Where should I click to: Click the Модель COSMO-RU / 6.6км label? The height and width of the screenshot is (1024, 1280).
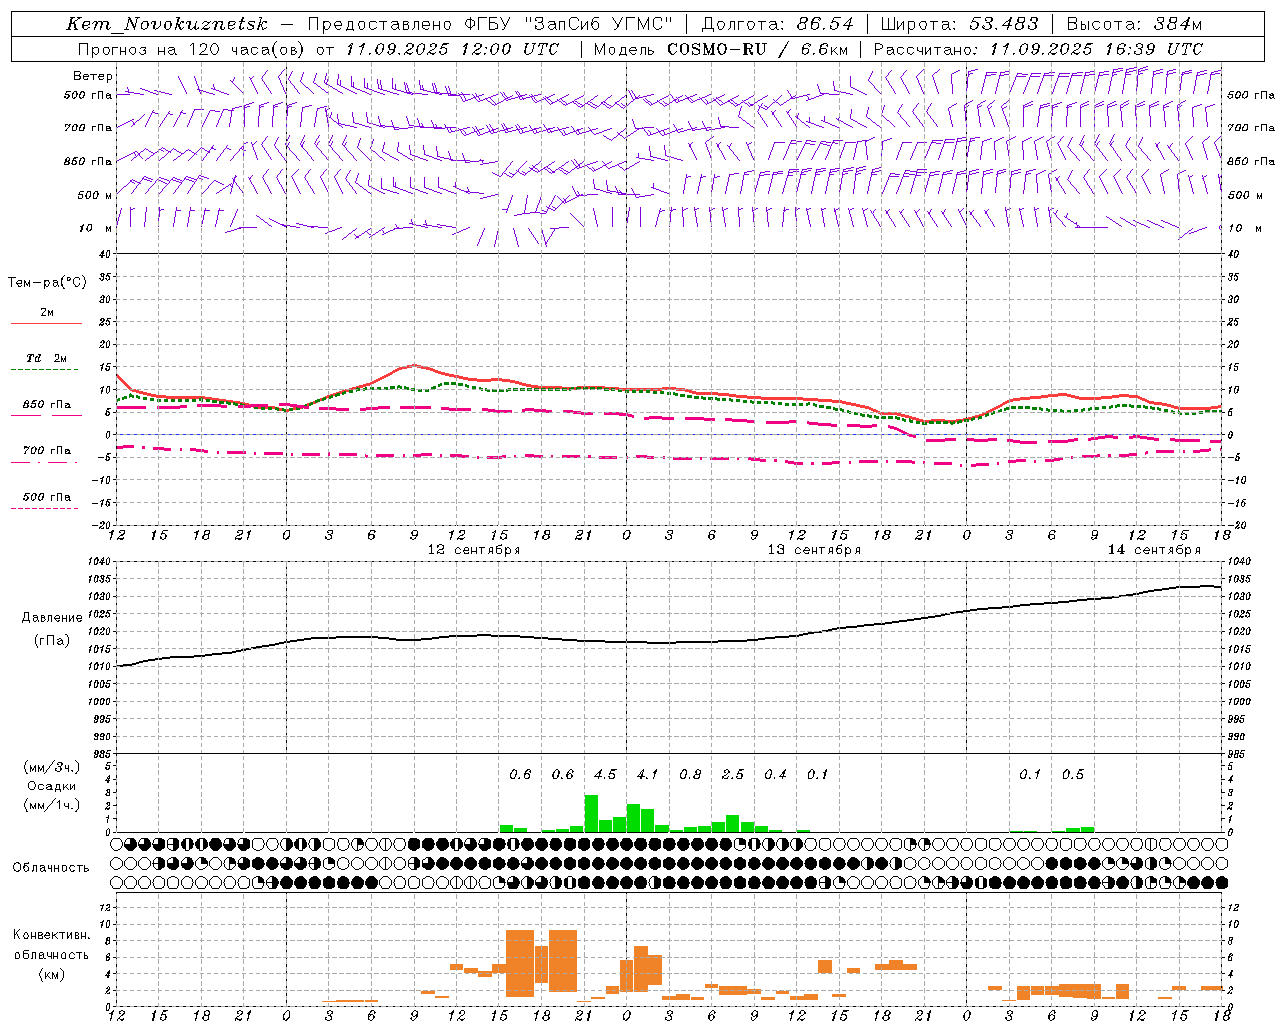click(x=721, y=49)
